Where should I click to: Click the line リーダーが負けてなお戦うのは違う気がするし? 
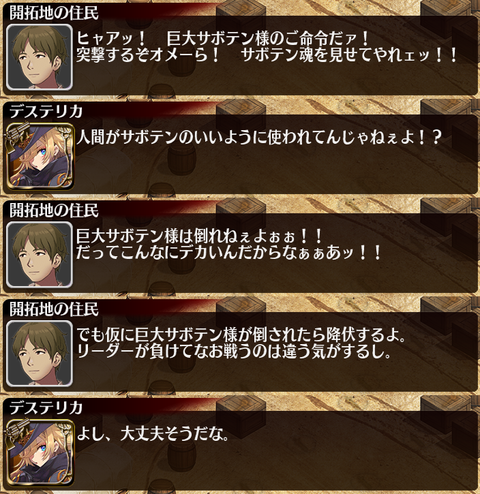[x=234, y=352]
